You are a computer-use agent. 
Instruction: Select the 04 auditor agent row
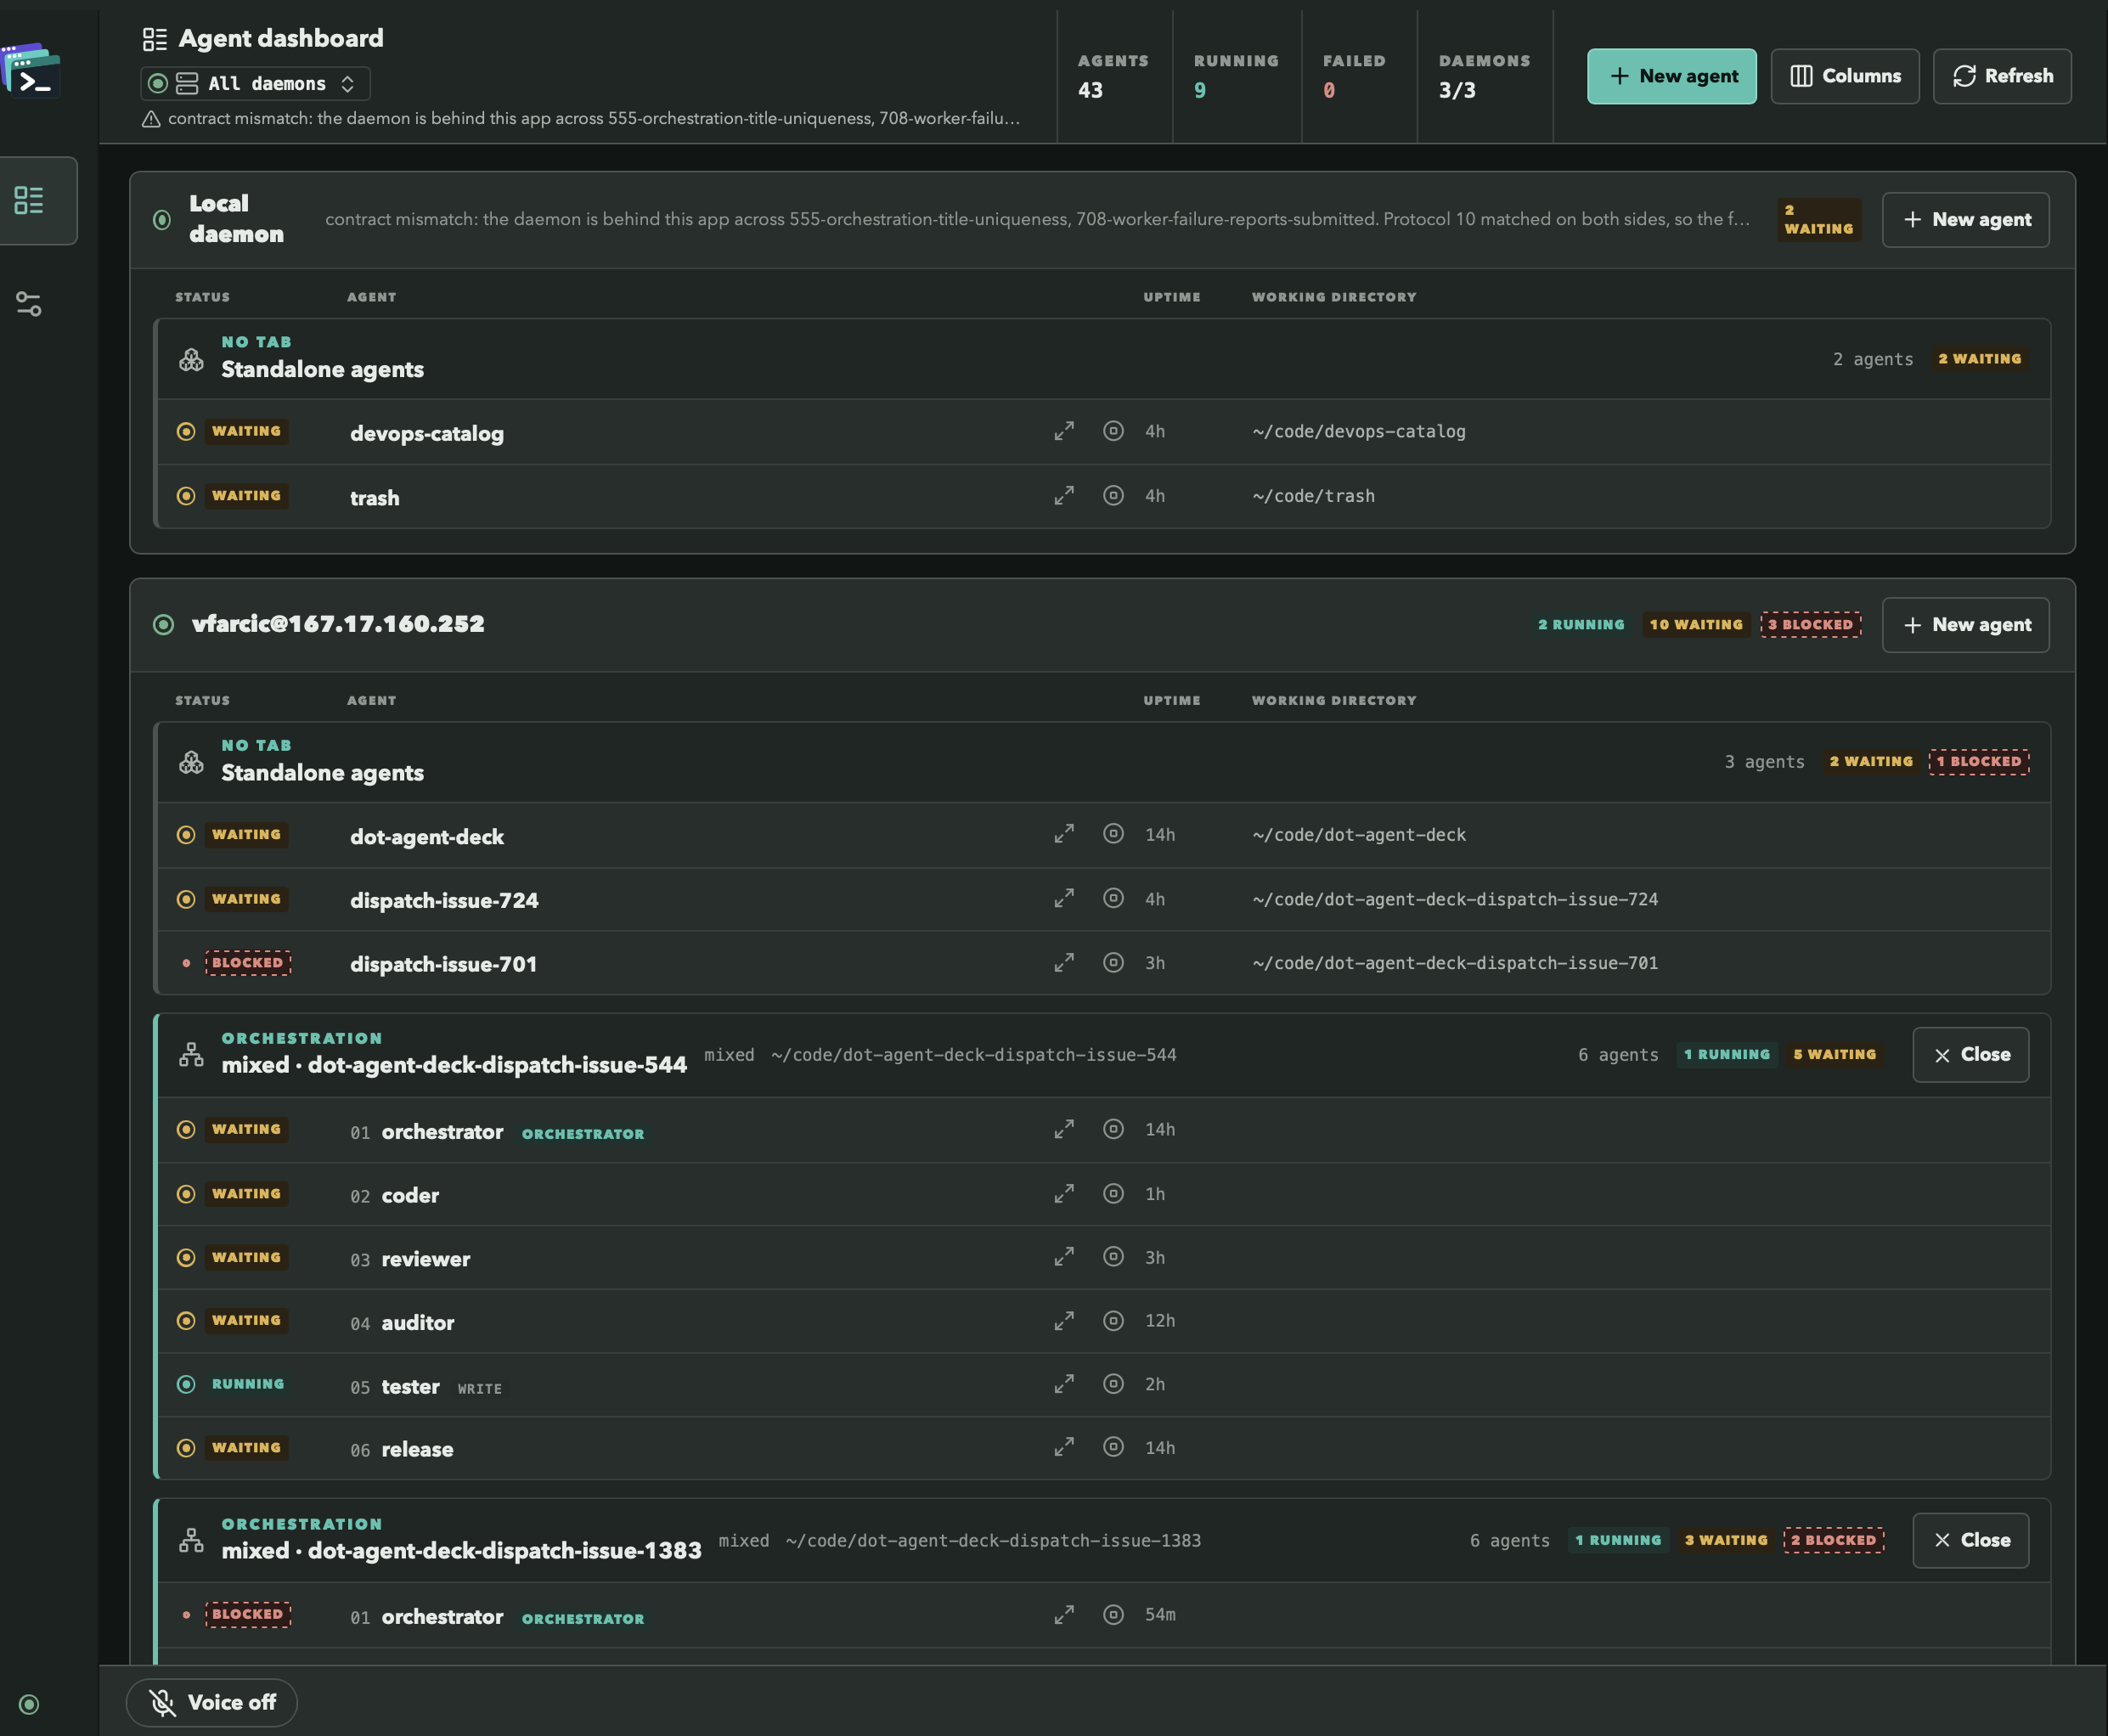click(x=1104, y=1321)
